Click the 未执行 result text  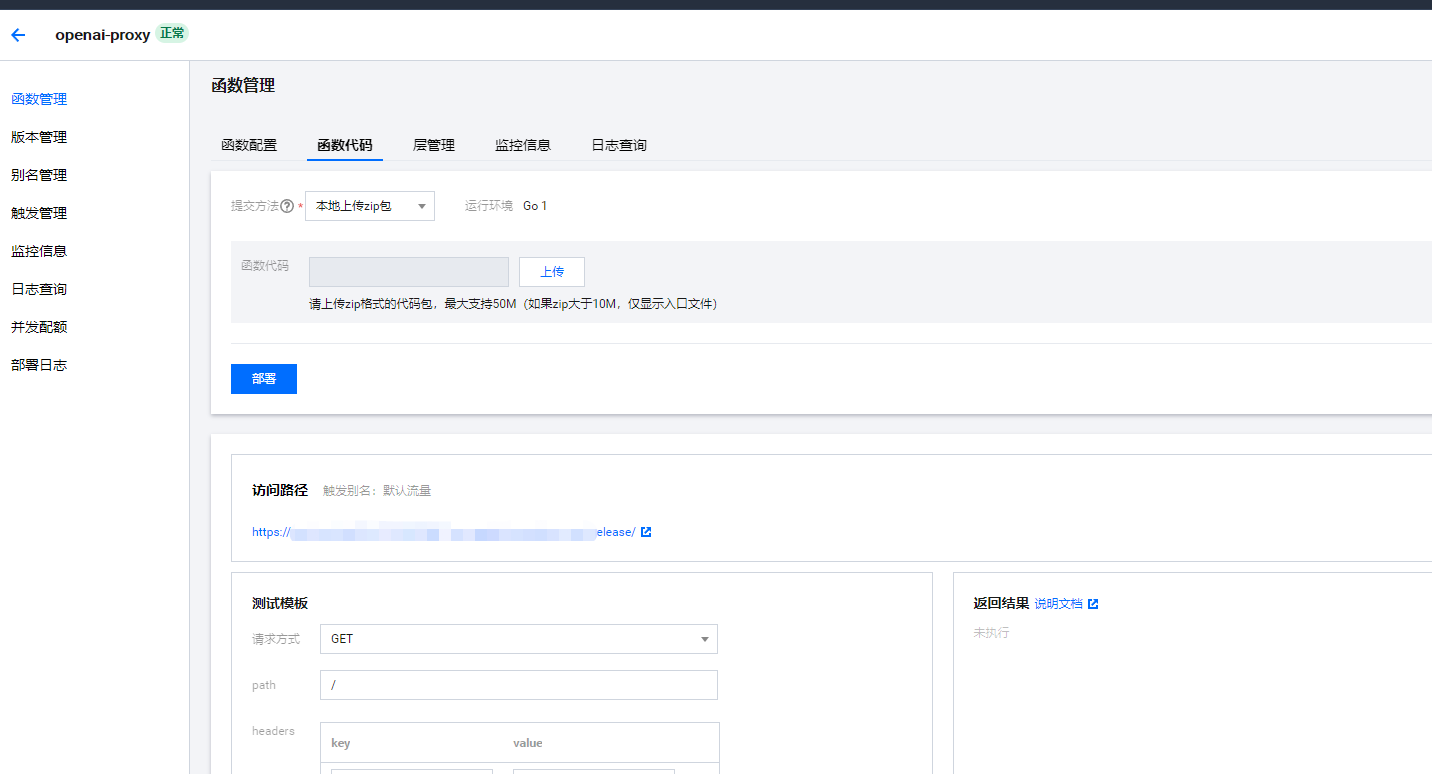(x=991, y=633)
